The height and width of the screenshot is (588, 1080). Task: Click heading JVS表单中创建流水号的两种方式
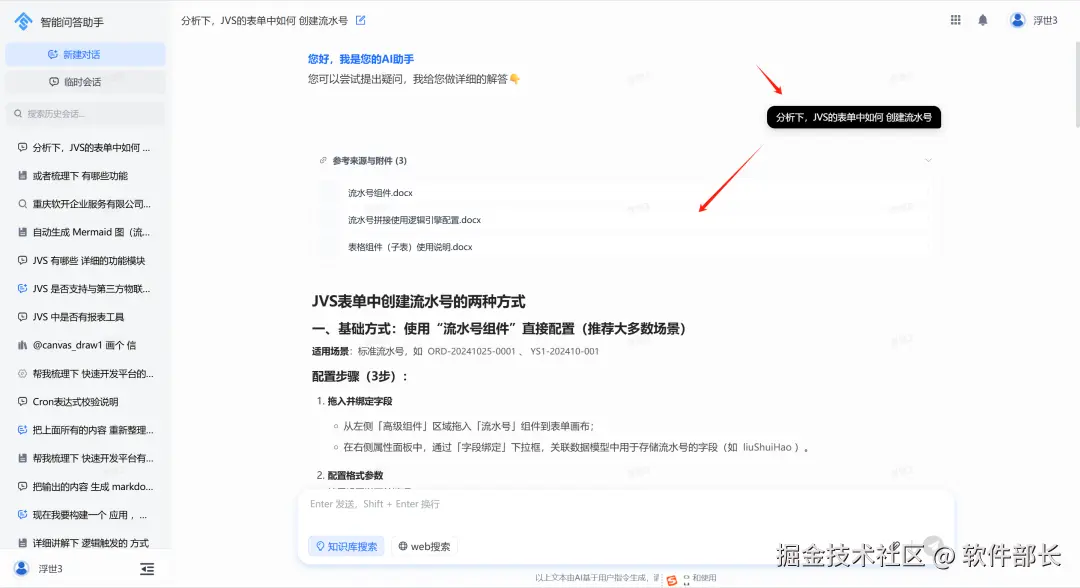[418, 302]
